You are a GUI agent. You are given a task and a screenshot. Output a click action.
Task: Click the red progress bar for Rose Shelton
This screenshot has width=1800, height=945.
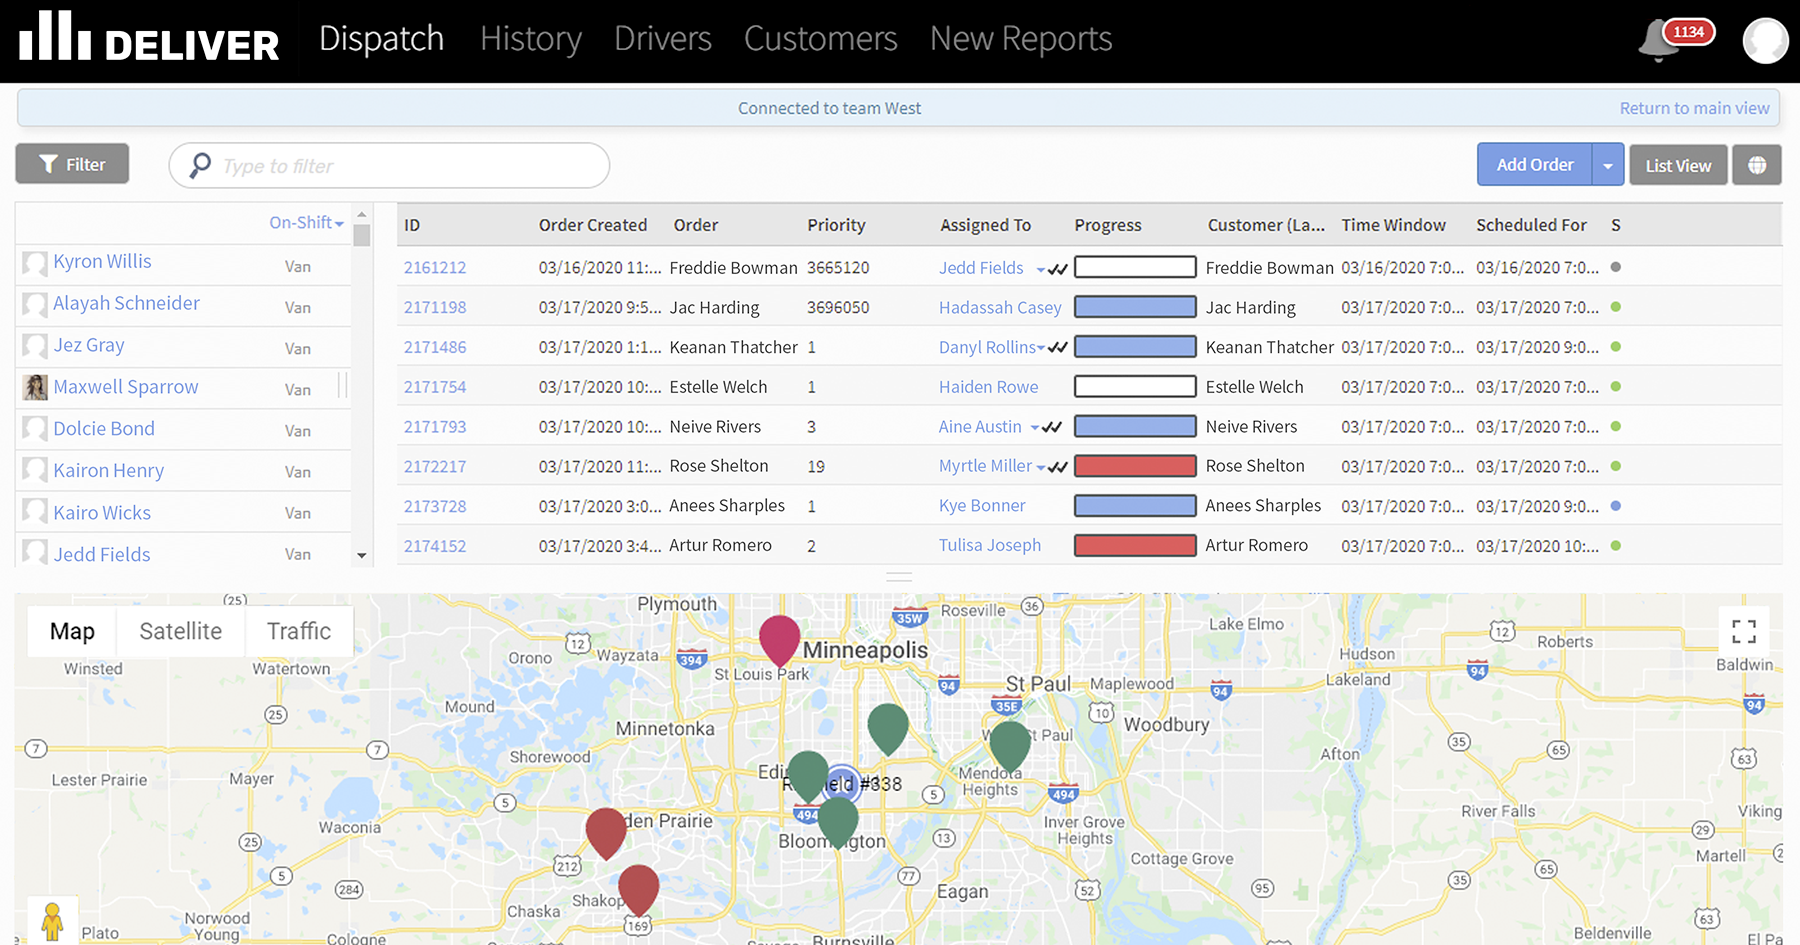pyautogui.click(x=1135, y=466)
